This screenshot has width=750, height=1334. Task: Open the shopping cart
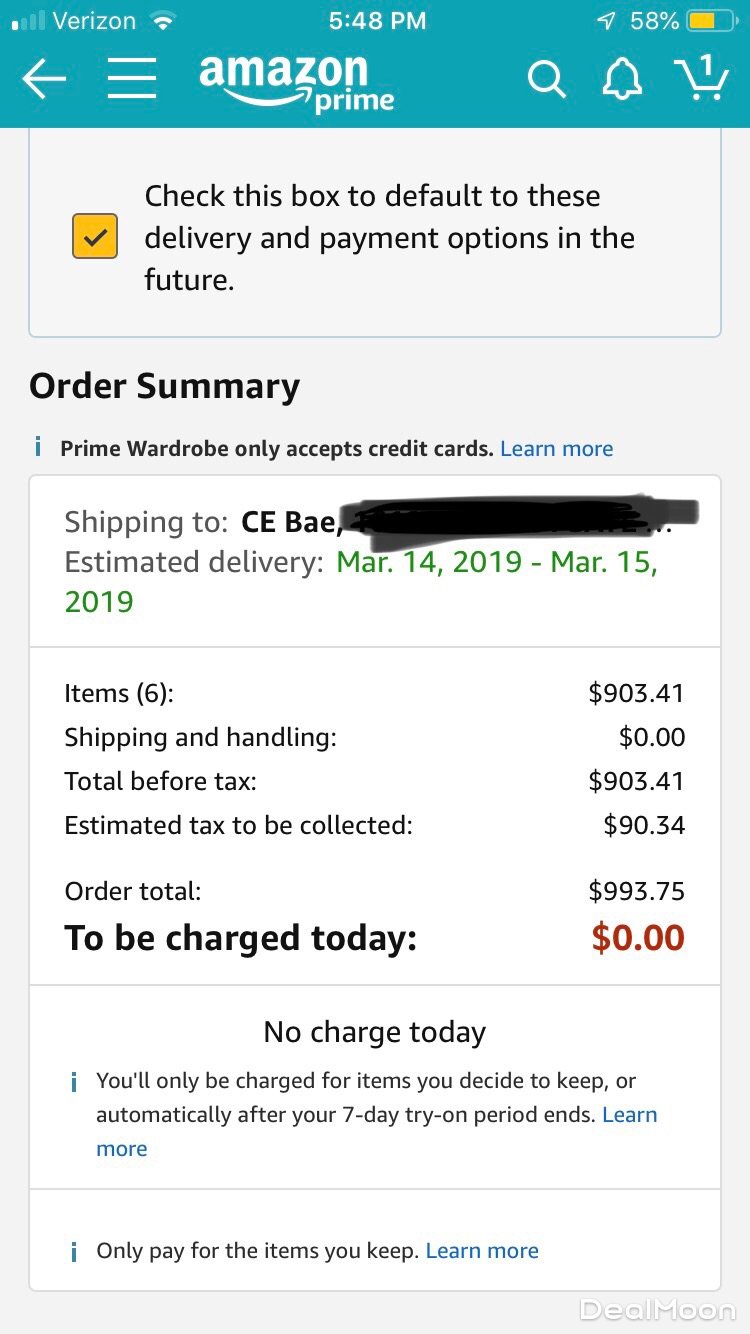[701, 78]
